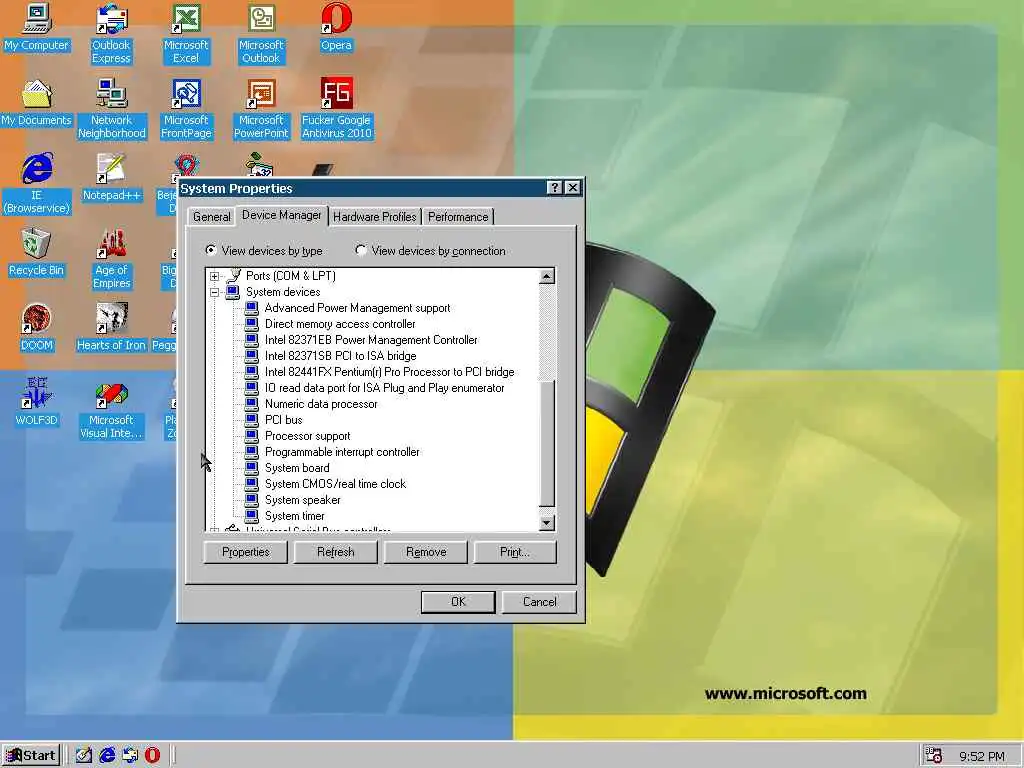Switch to the Performance tab
Screen dimensions: 1024x768
tap(458, 217)
